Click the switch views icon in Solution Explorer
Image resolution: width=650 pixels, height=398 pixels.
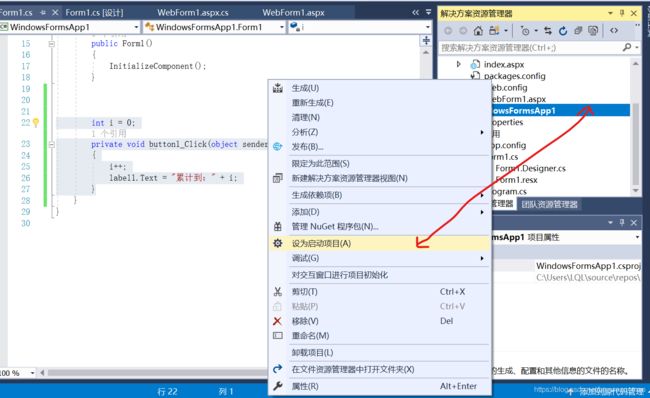[494, 31]
